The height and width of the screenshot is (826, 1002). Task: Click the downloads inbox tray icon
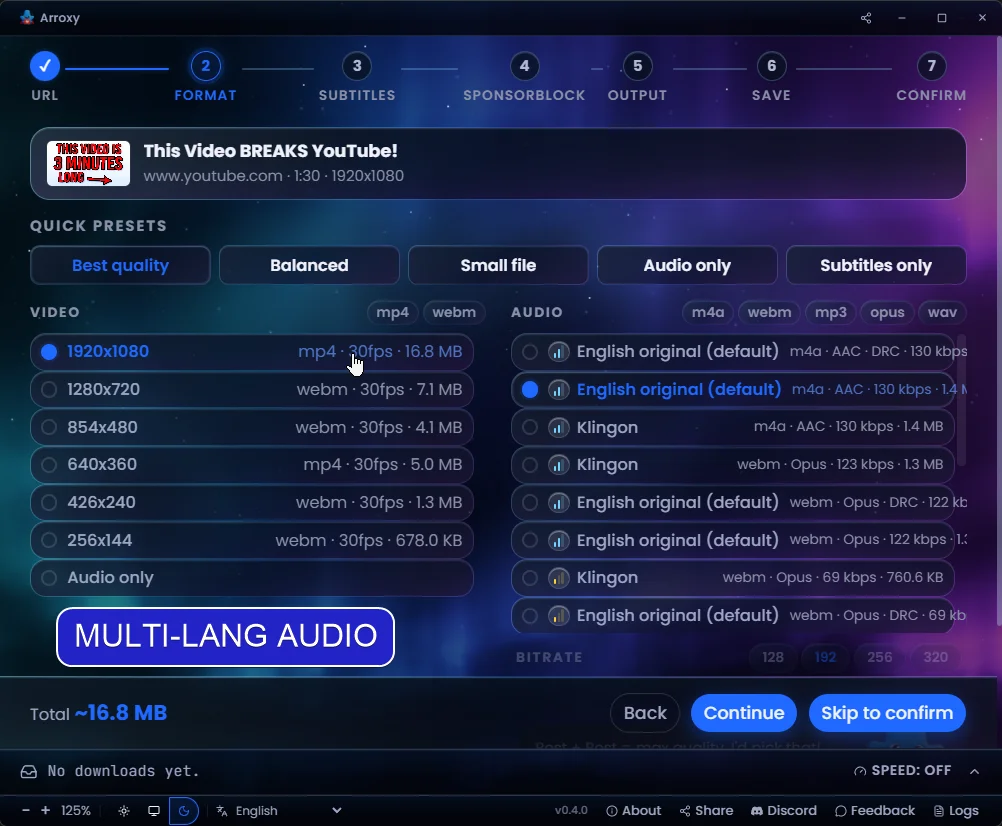[29, 771]
